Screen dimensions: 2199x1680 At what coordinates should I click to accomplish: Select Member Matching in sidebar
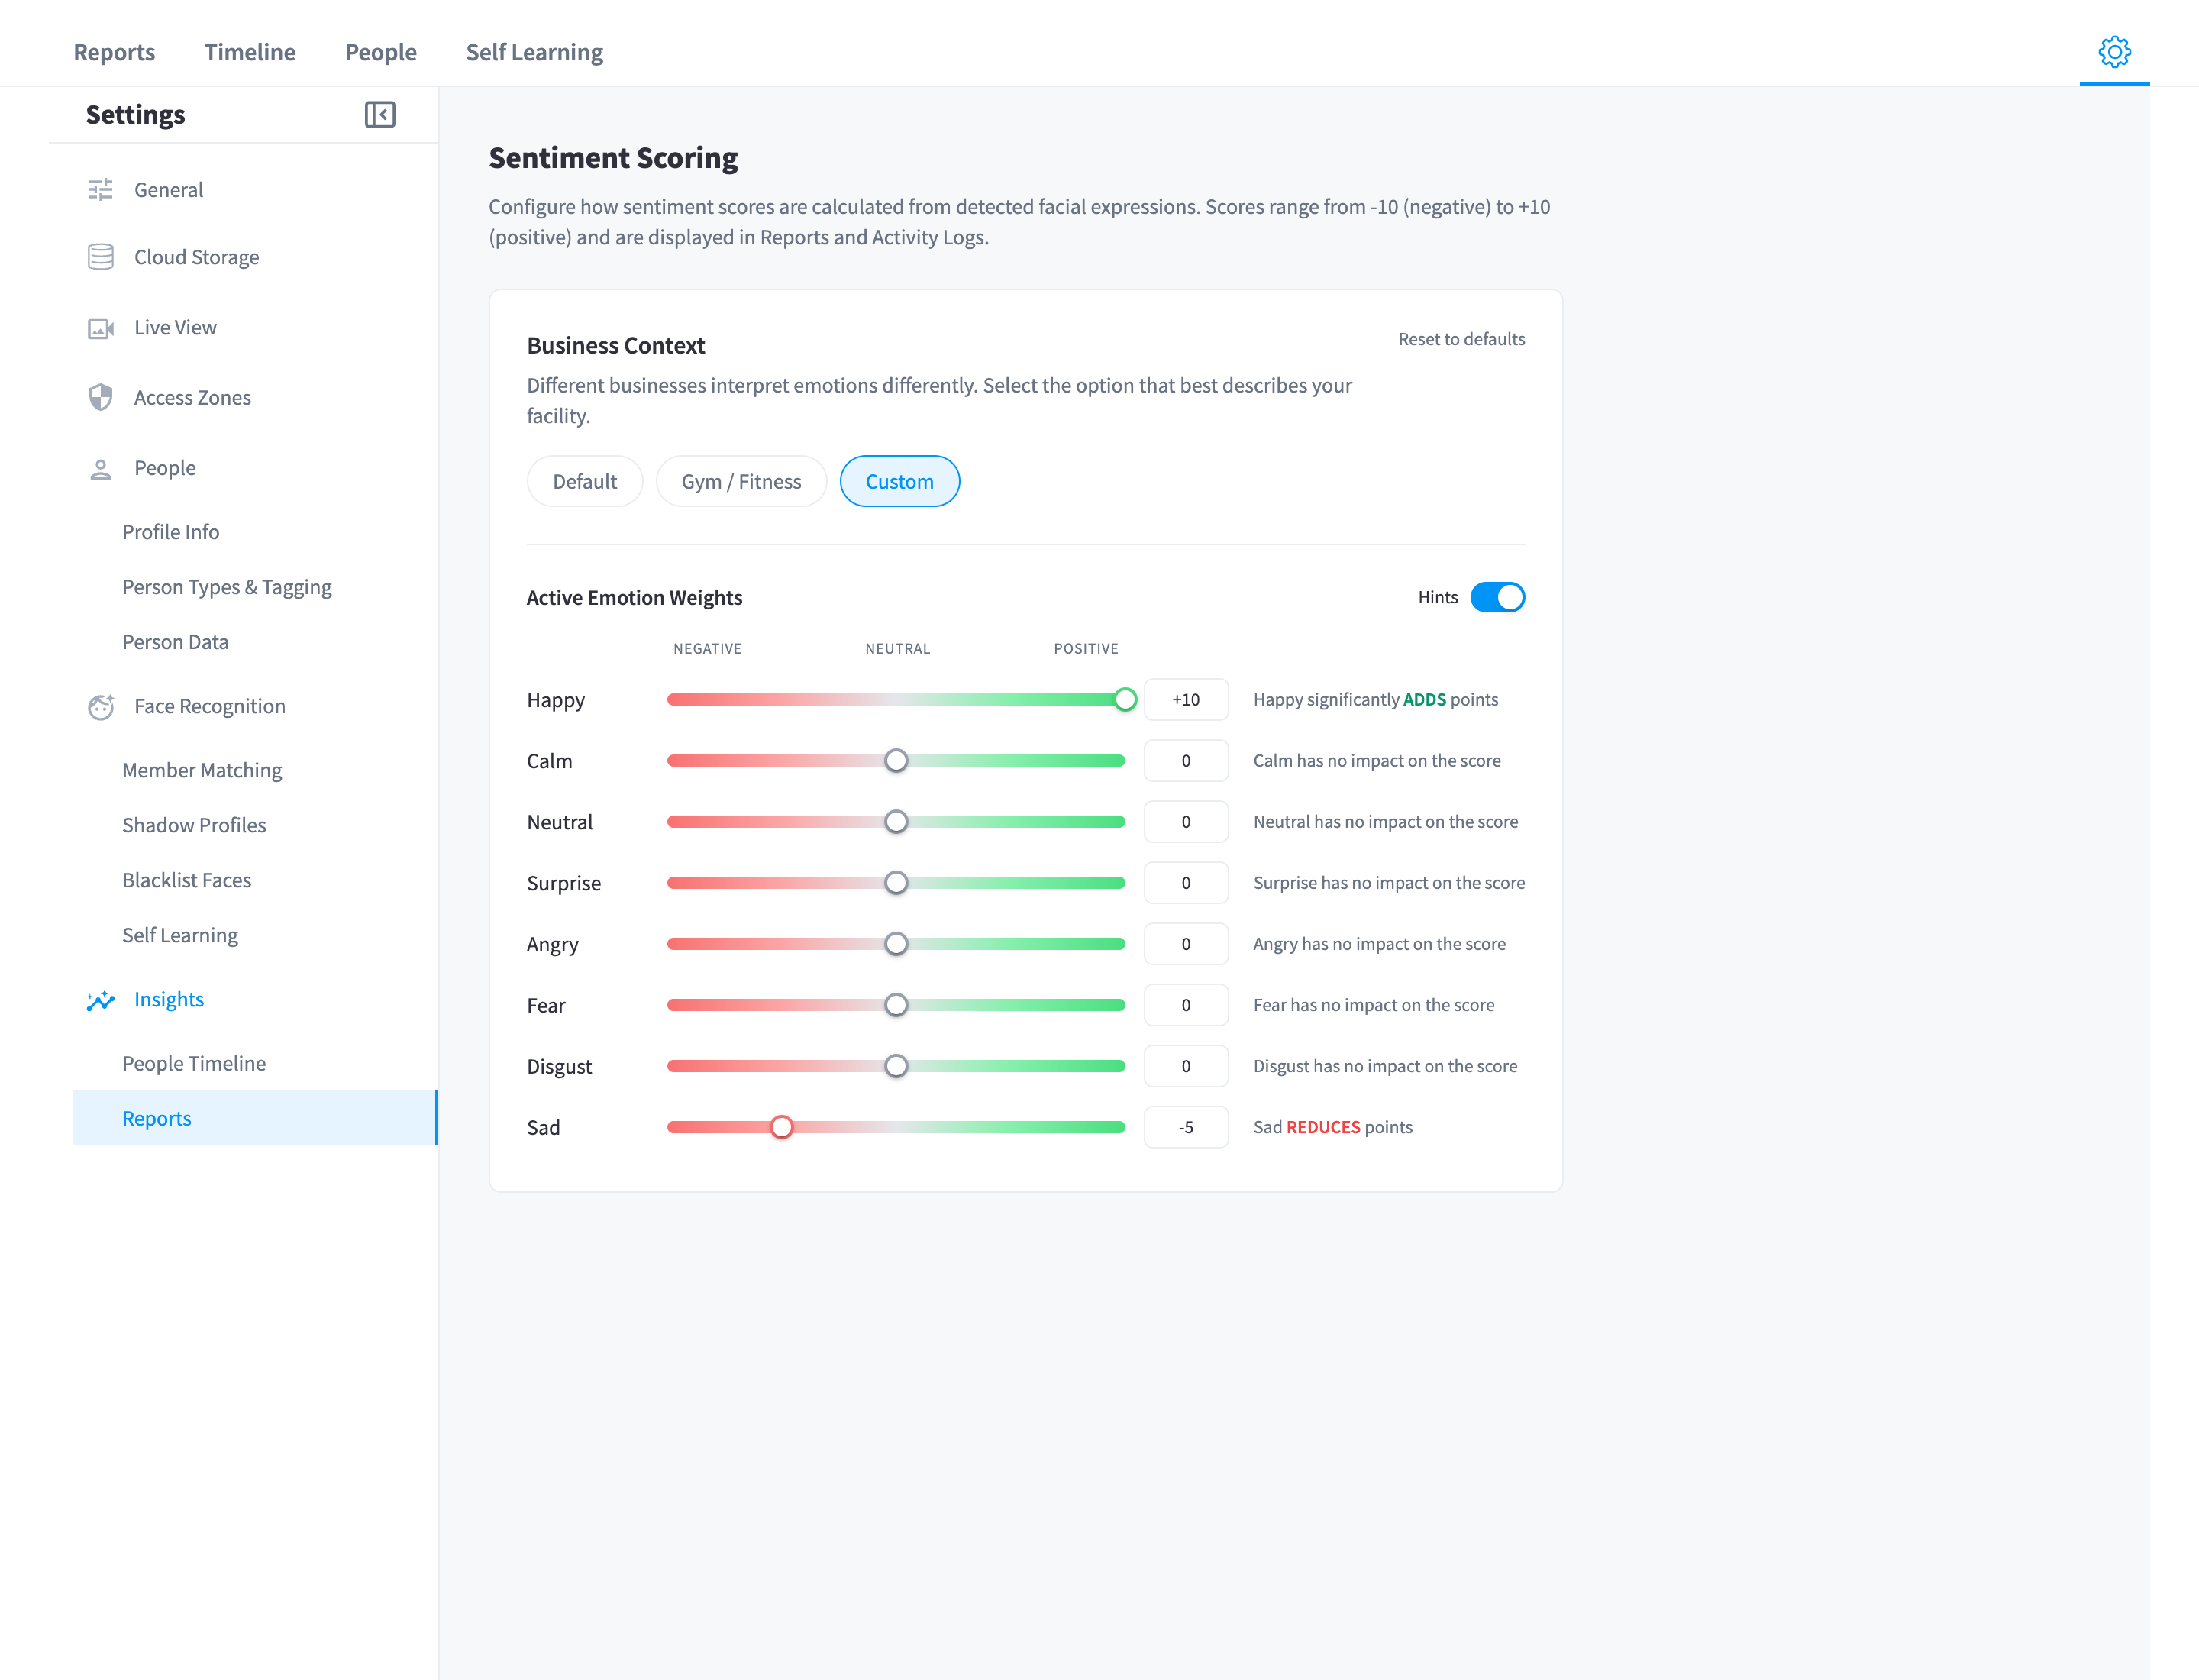(x=202, y=771)
